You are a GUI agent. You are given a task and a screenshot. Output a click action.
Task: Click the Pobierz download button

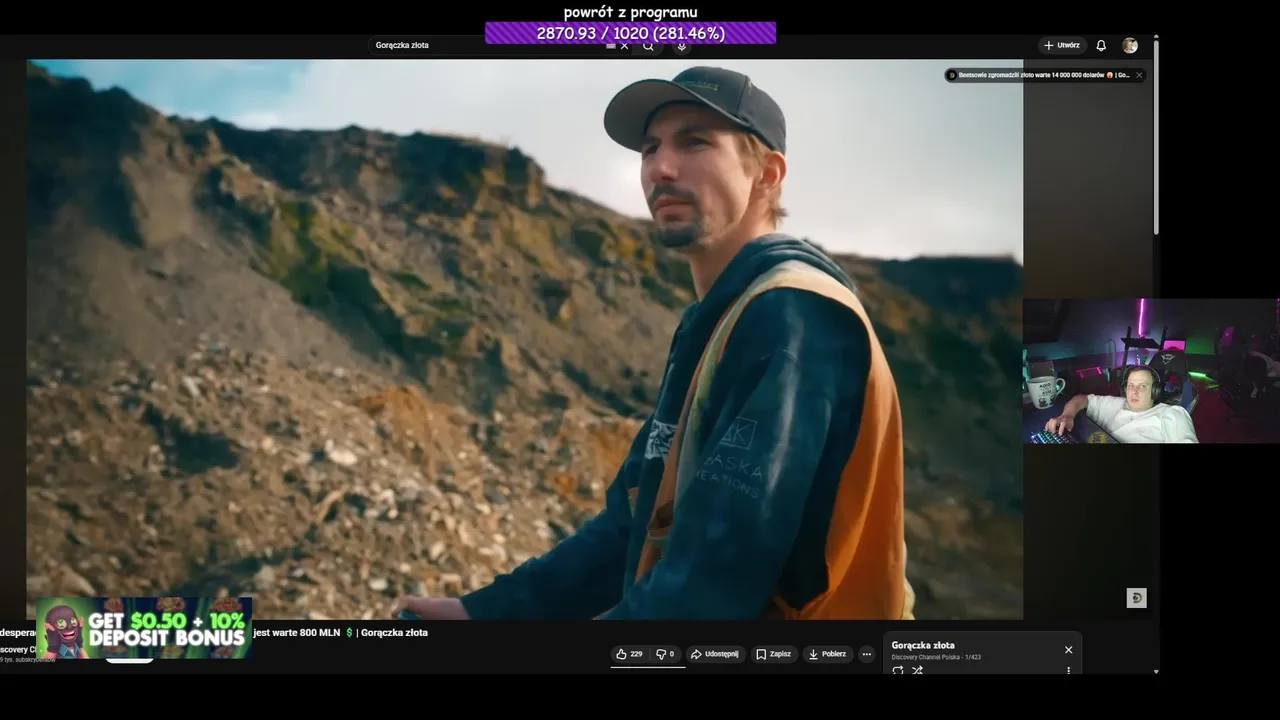827,654
